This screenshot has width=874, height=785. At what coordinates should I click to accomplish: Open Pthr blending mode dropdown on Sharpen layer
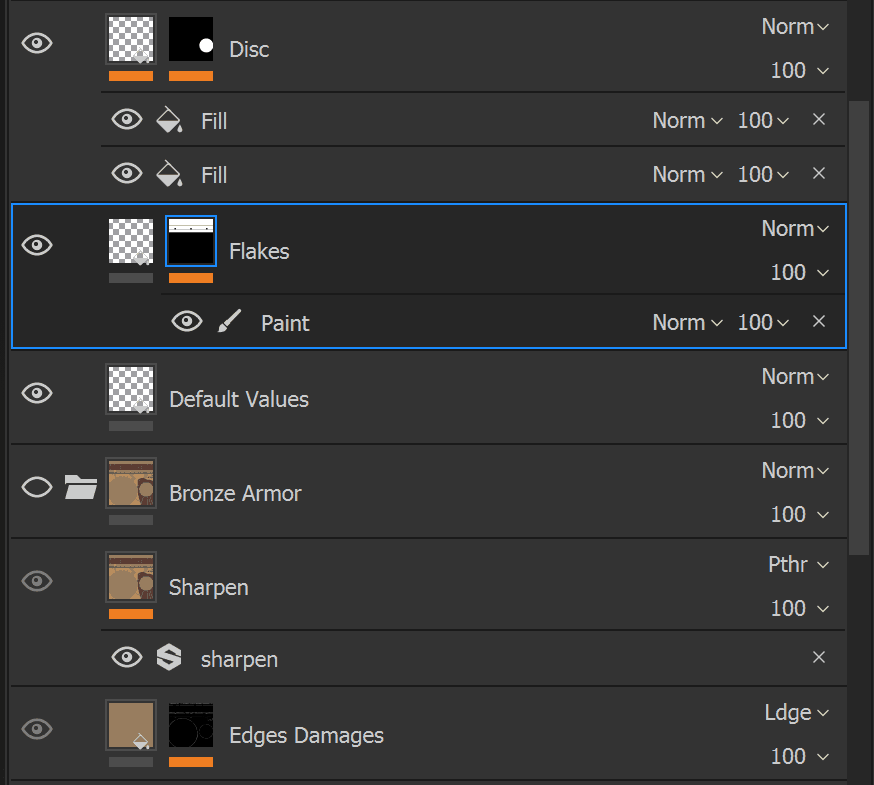pos(798,564)
